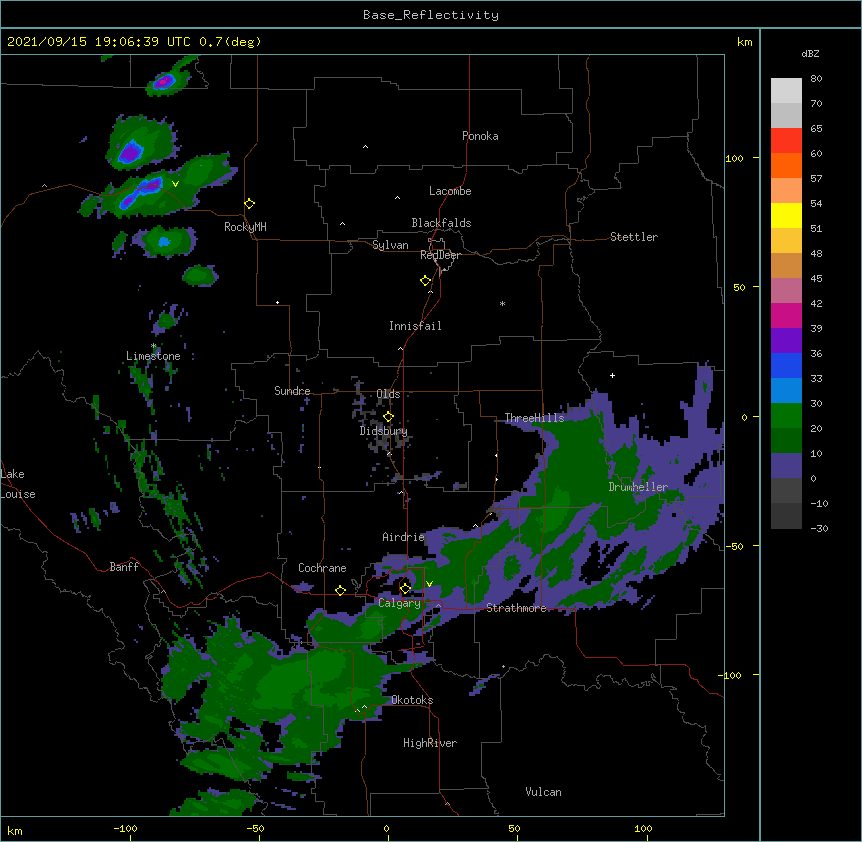This screenshot has height=842, width=862.
Task: Click the ThreeHills town label
Action: pyautogui.click(x=534, y=418)
